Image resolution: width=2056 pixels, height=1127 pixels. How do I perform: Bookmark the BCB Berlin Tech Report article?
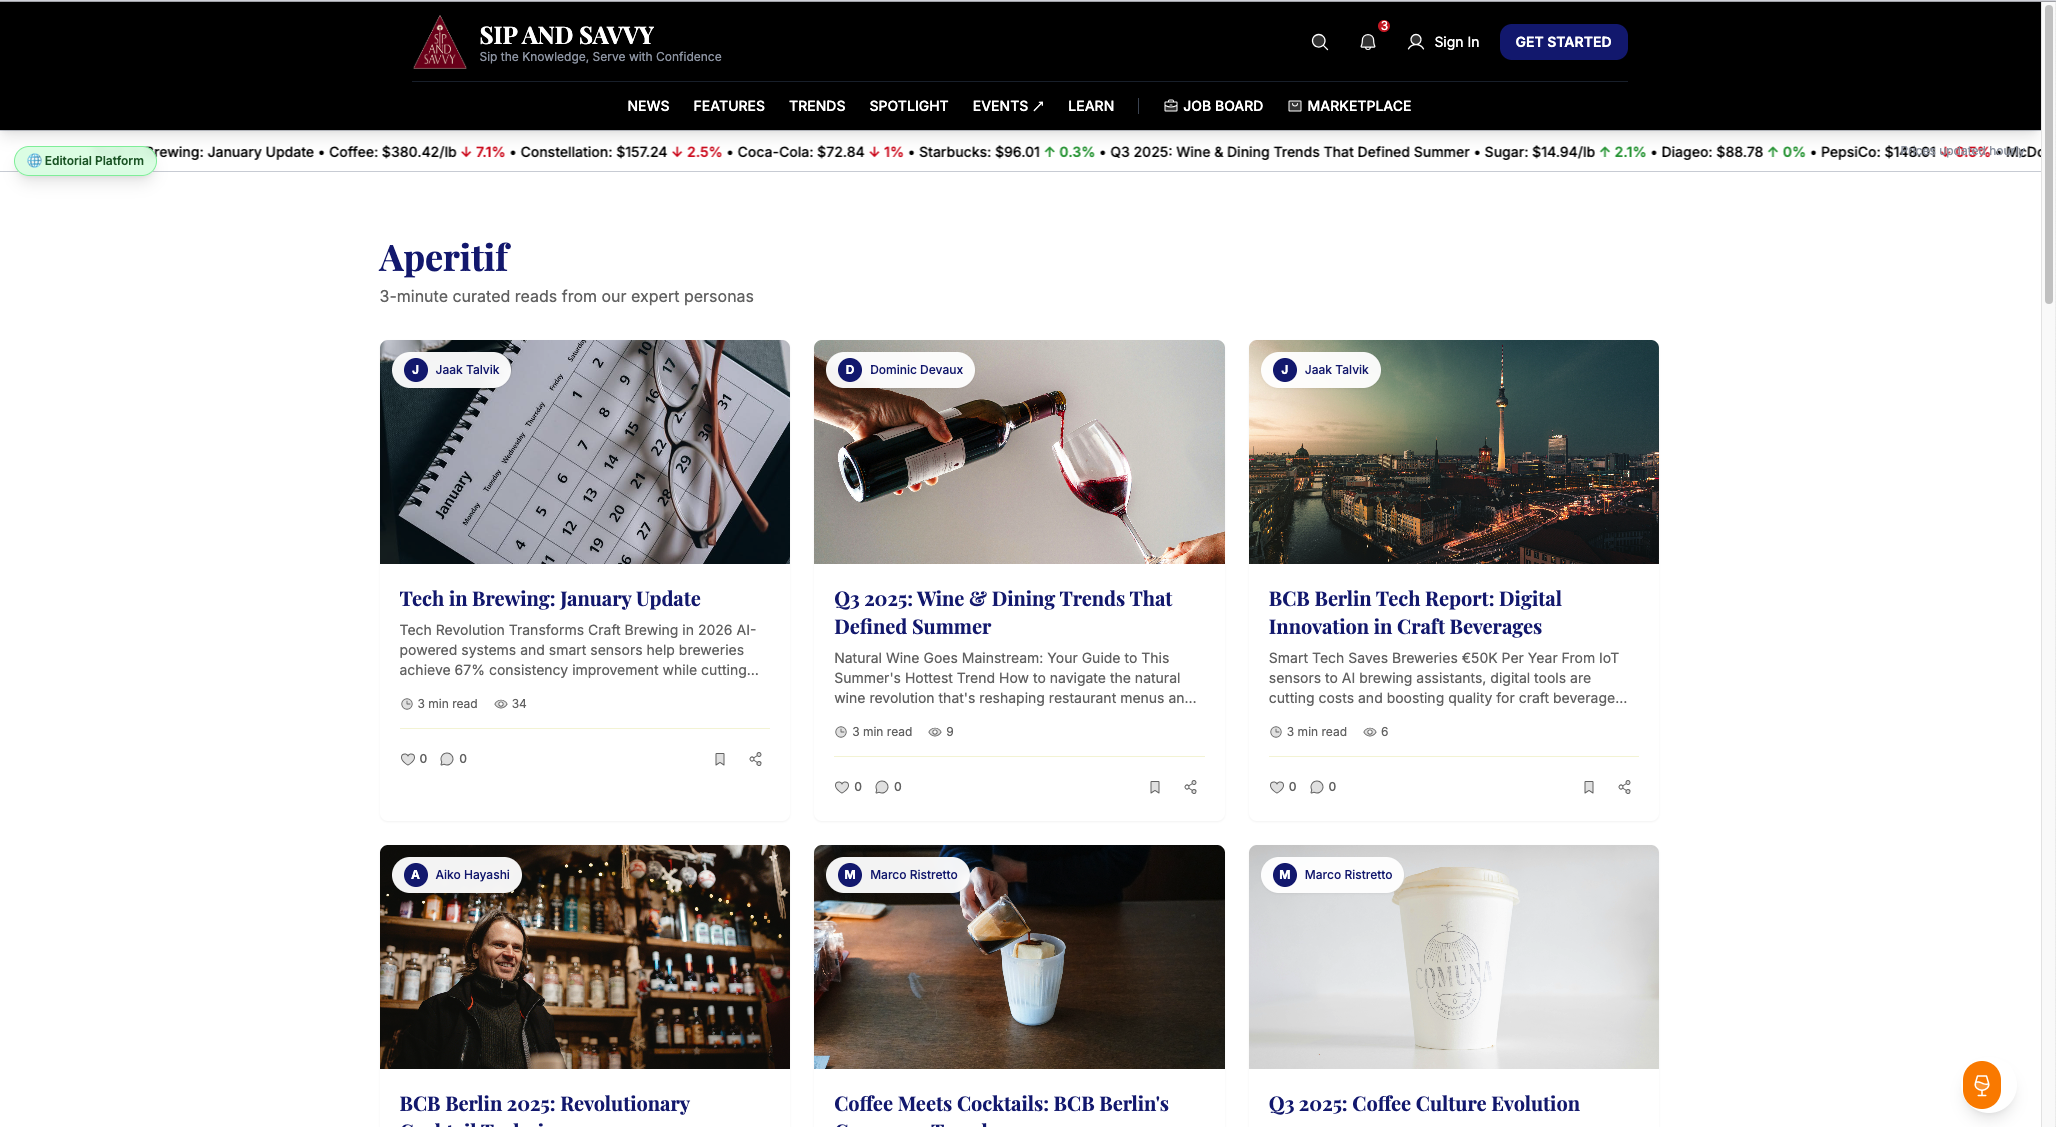[x=1589, y=787]
